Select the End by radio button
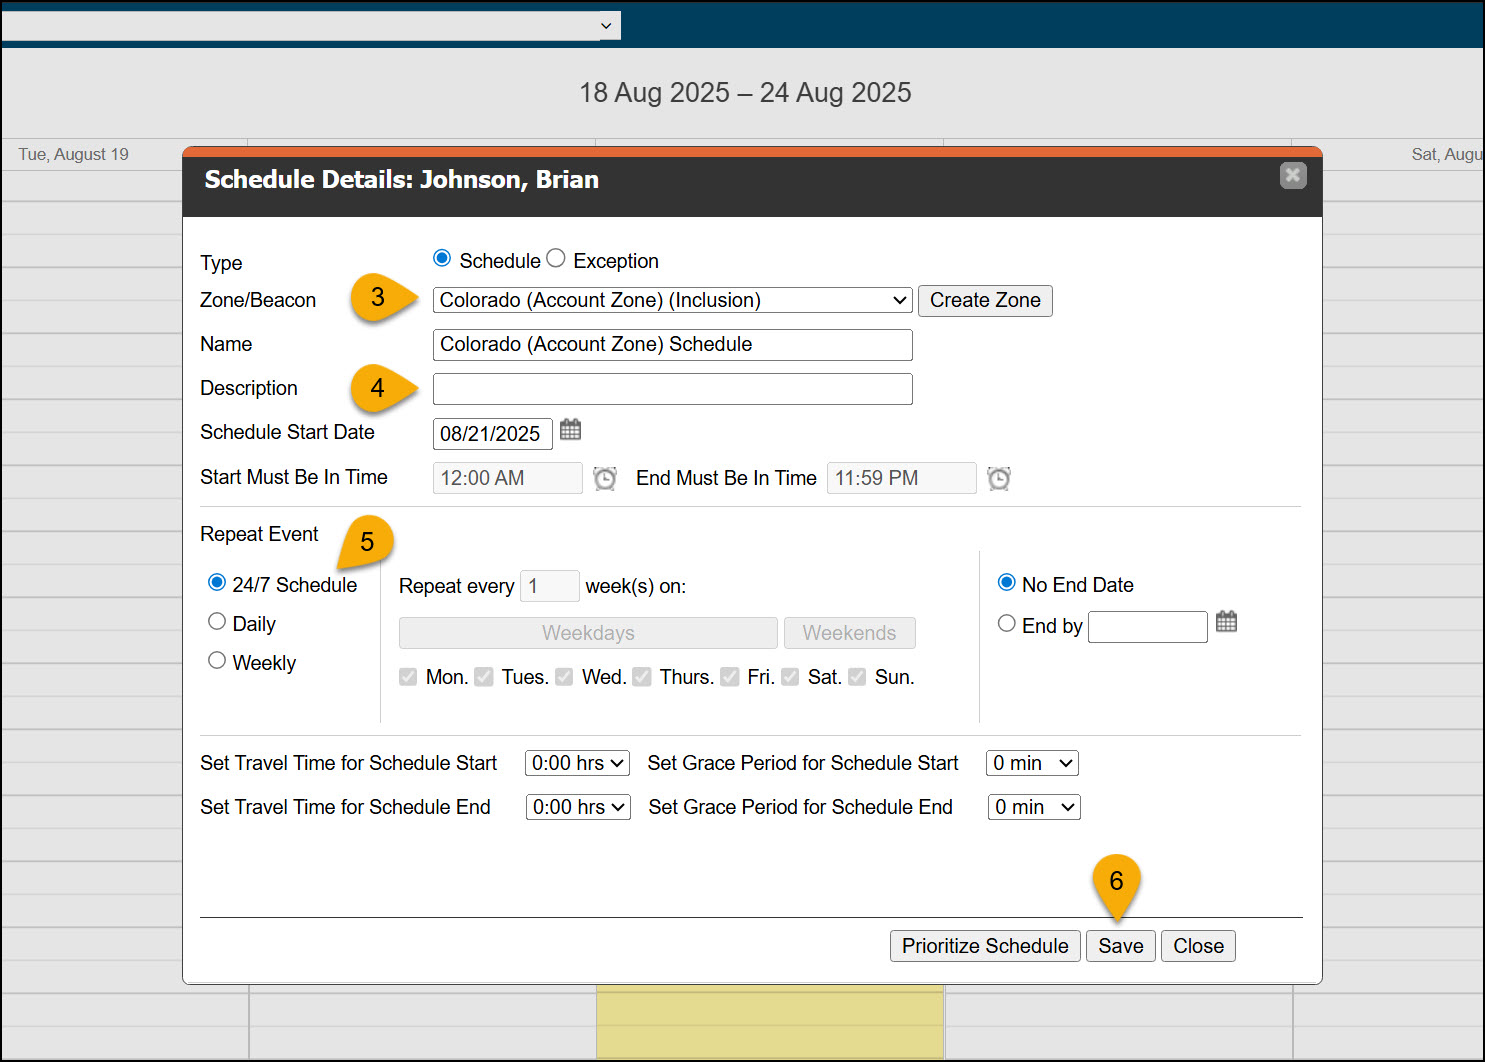 [x=1007, y=624]
